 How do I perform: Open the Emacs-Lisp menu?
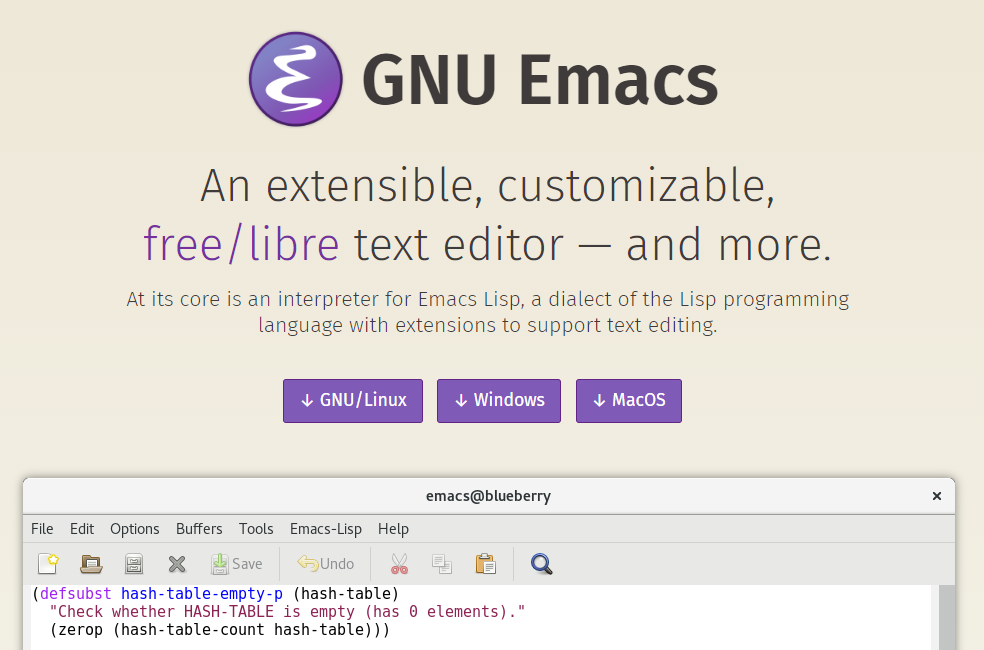[x=326, y=529]
